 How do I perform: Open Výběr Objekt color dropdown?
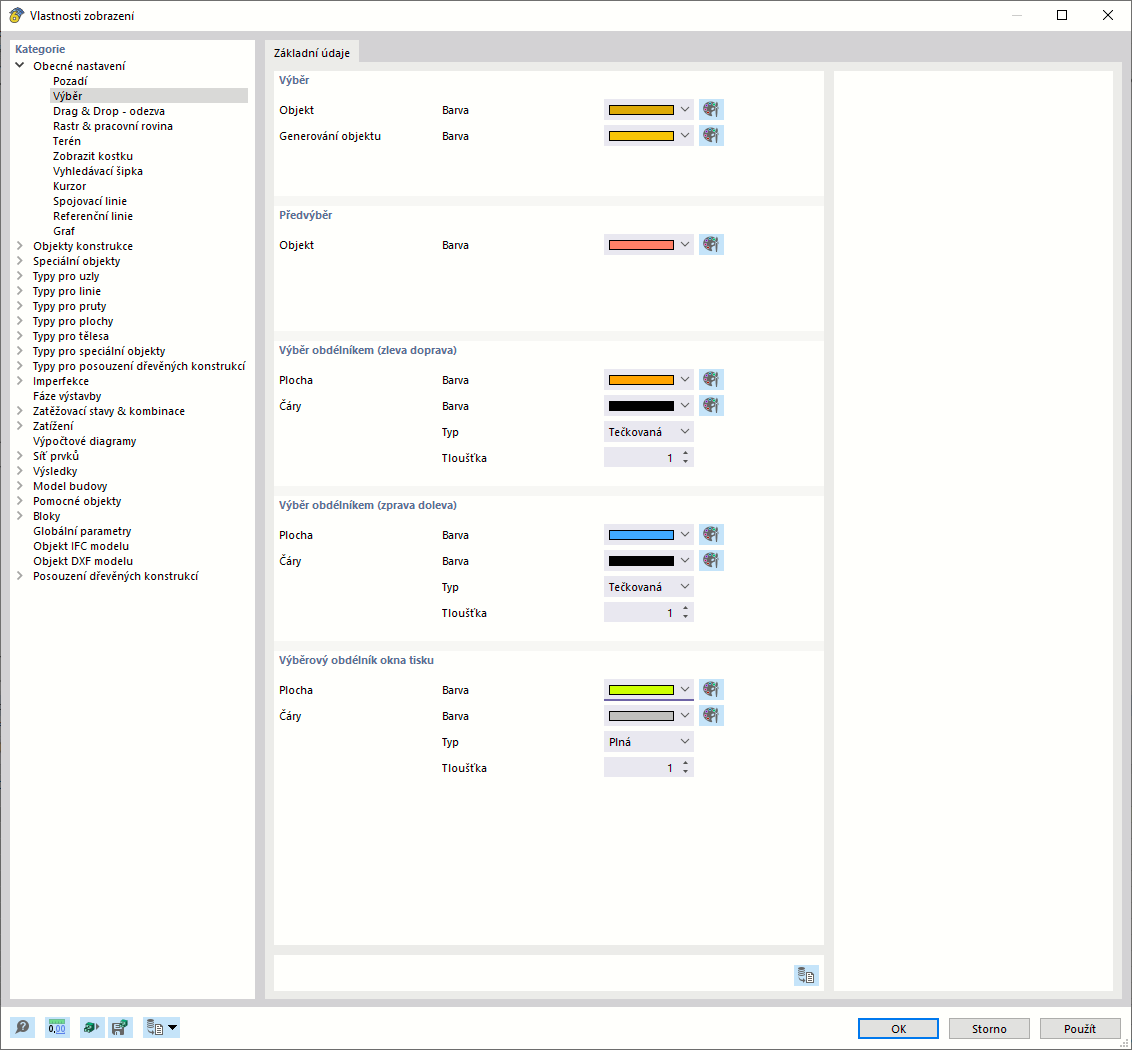point(684,110)
